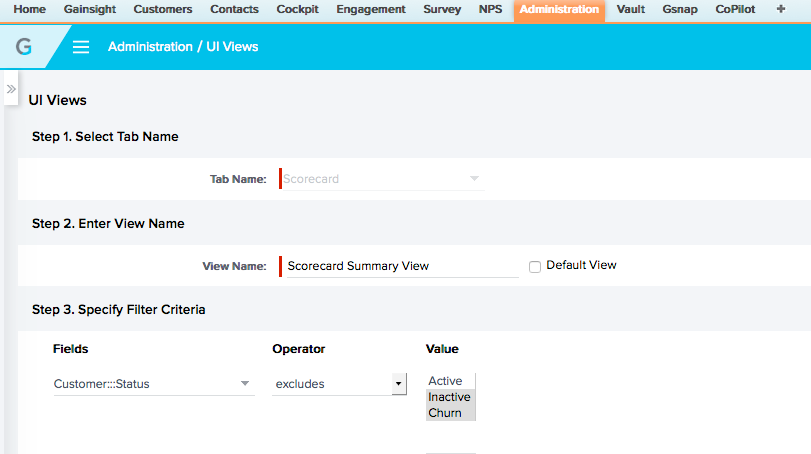
Task: Click into the View Name input field
Action: [x=402, y=266]
